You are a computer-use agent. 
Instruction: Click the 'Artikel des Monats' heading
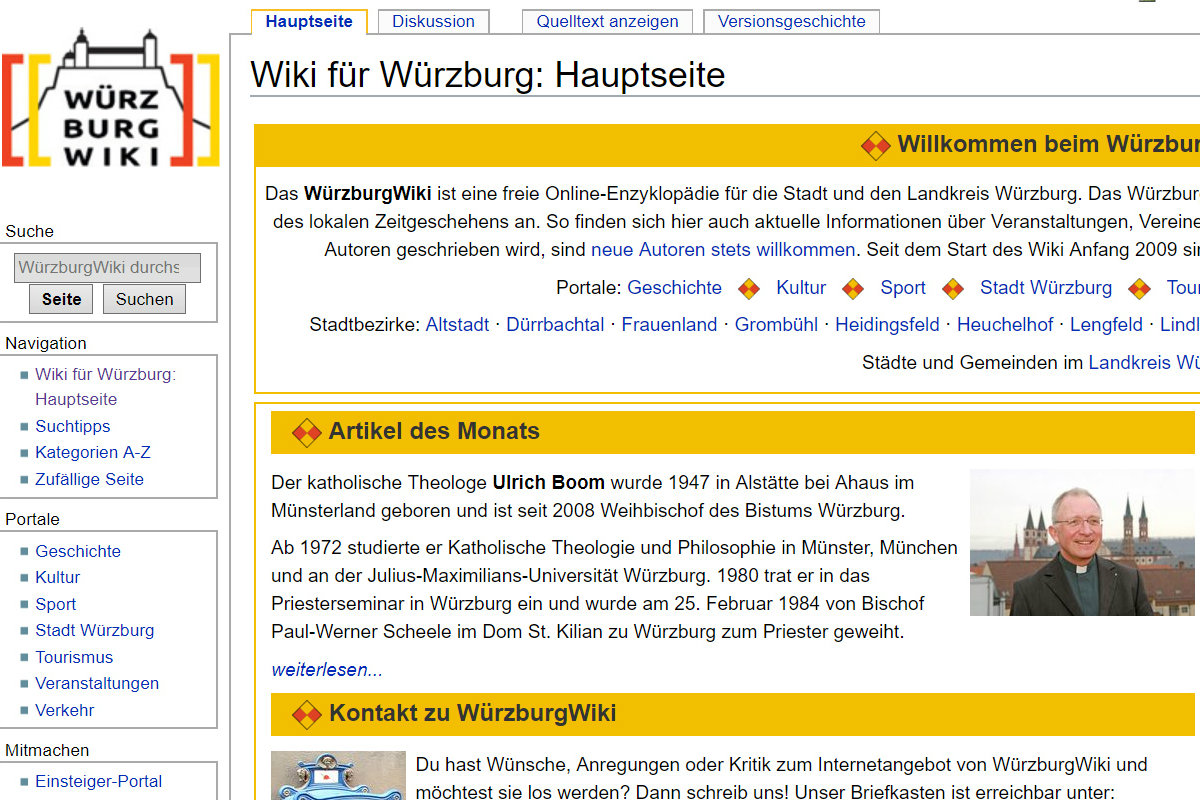point(434,431)
